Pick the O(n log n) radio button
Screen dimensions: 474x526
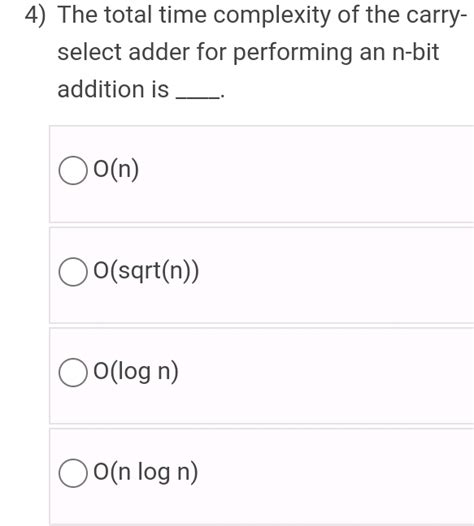(73, 473)
